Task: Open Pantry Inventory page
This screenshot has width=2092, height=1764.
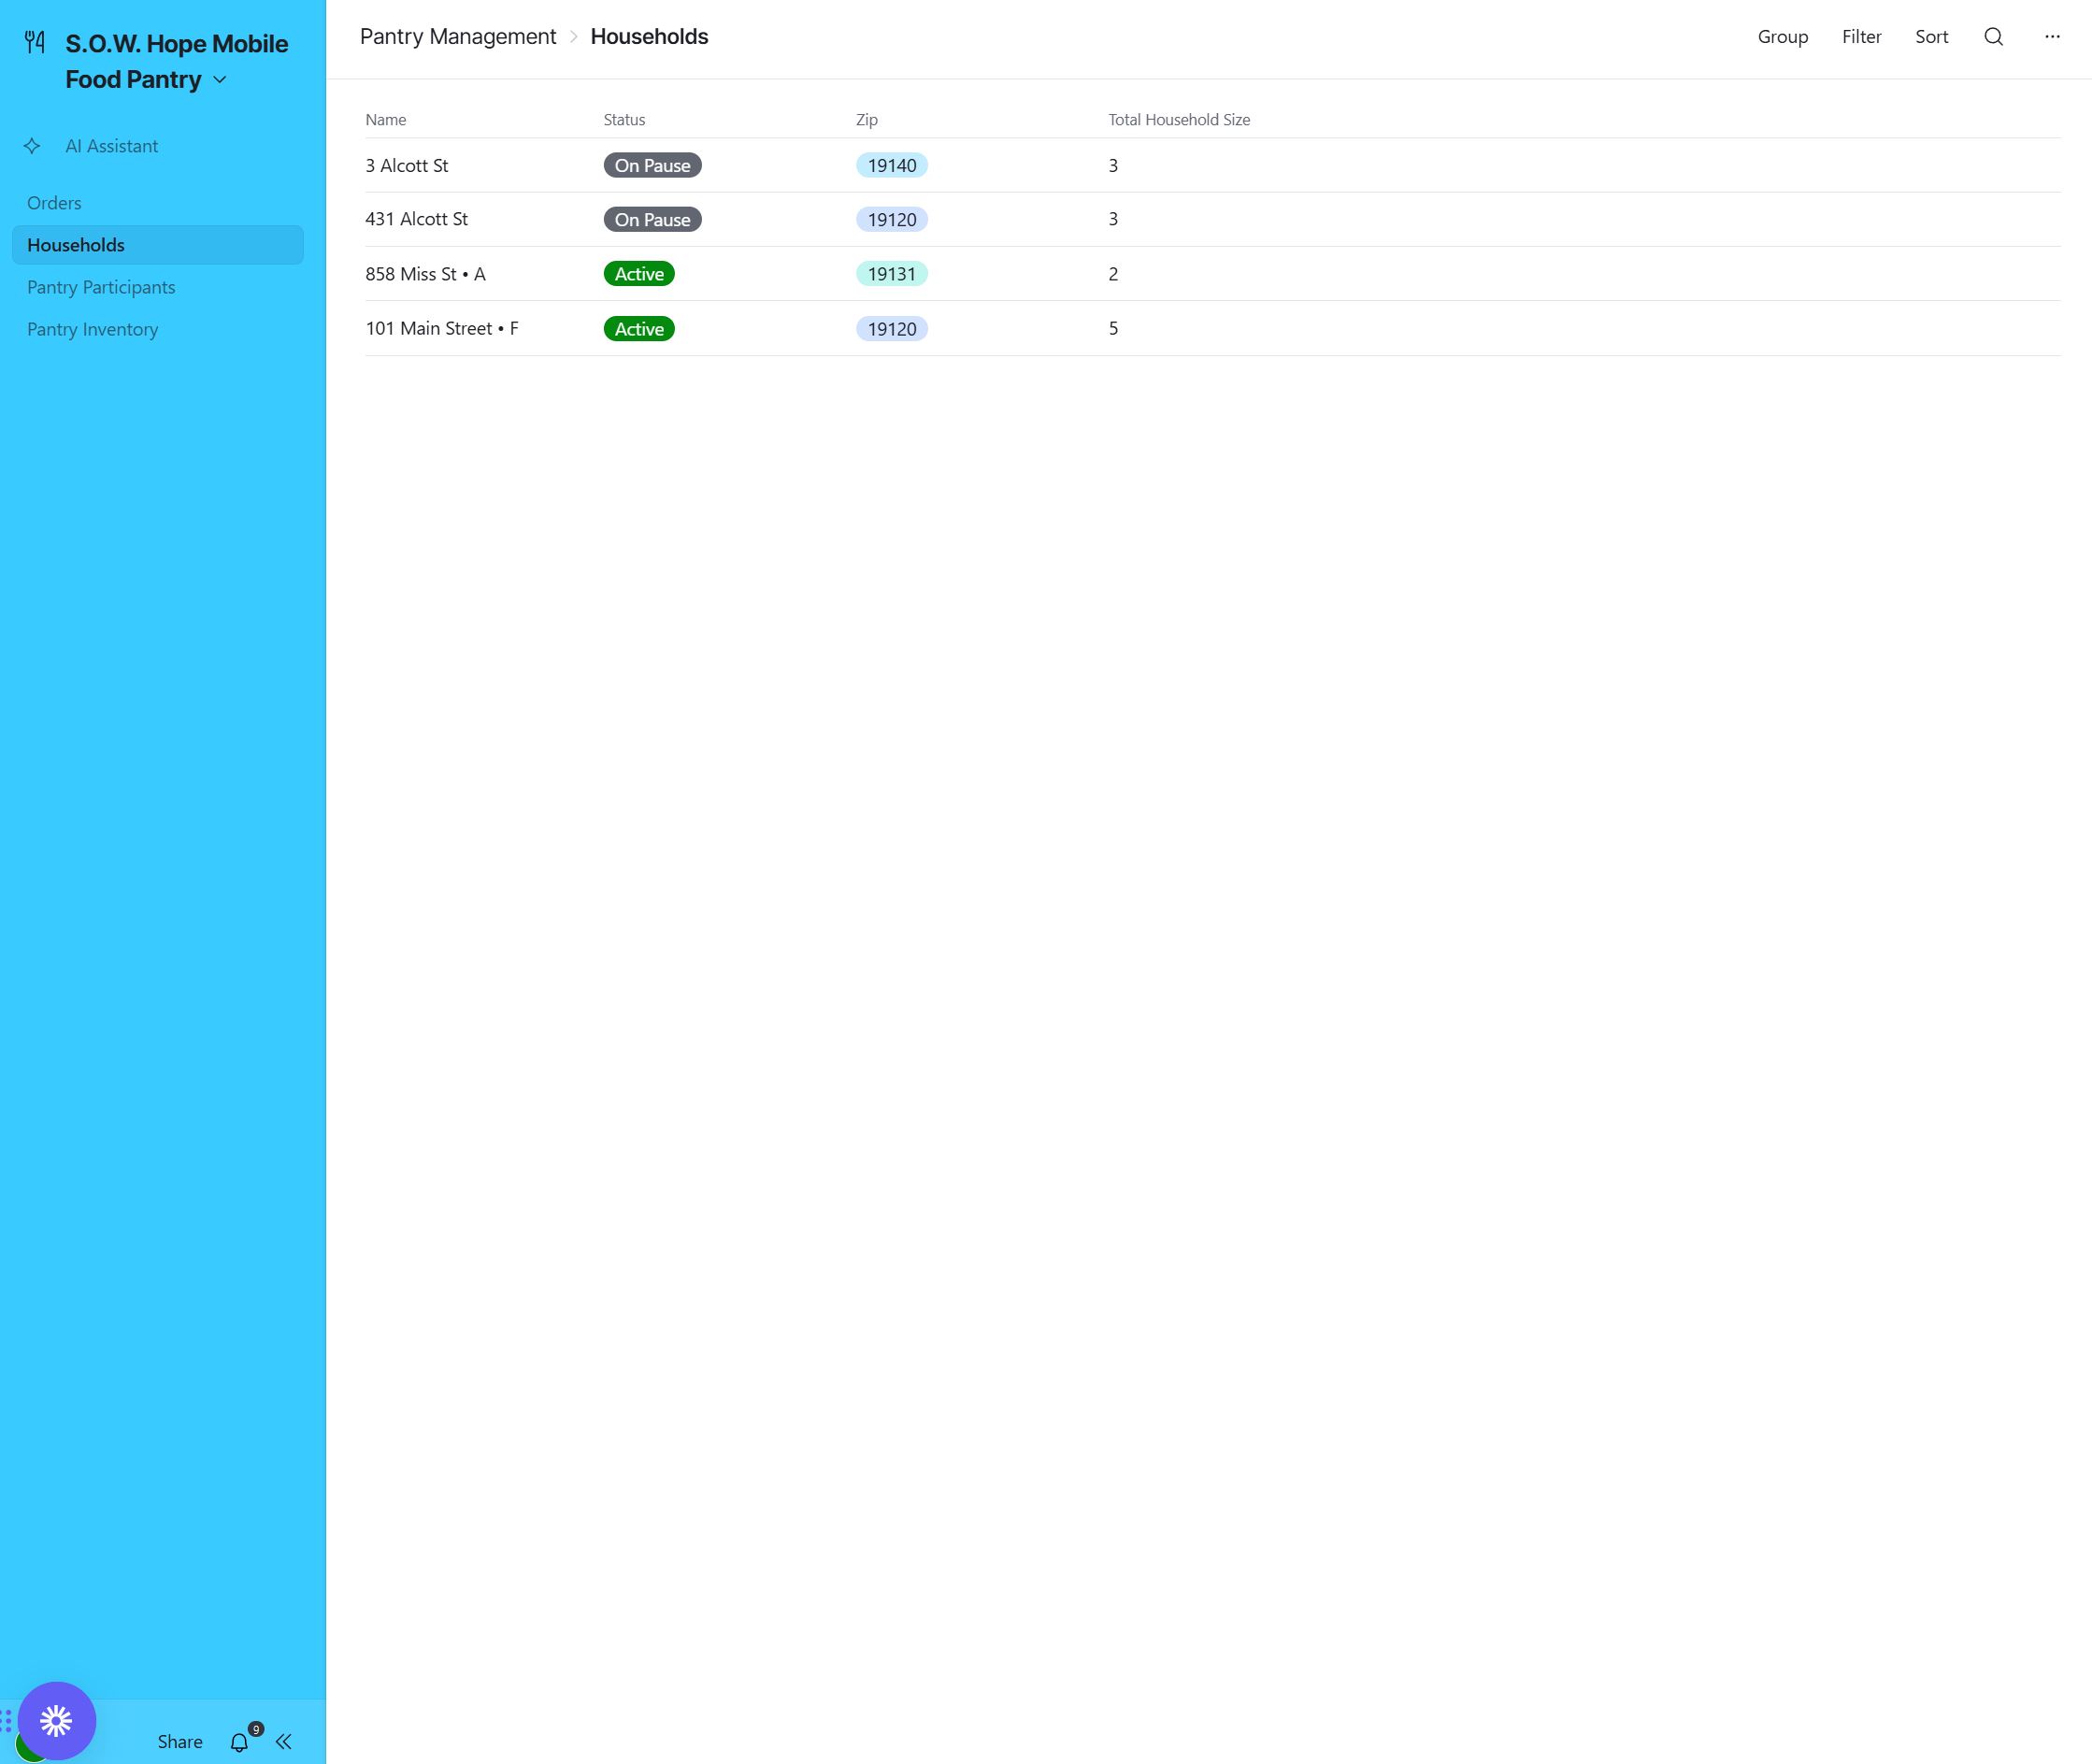Action: tap(92, 329)
